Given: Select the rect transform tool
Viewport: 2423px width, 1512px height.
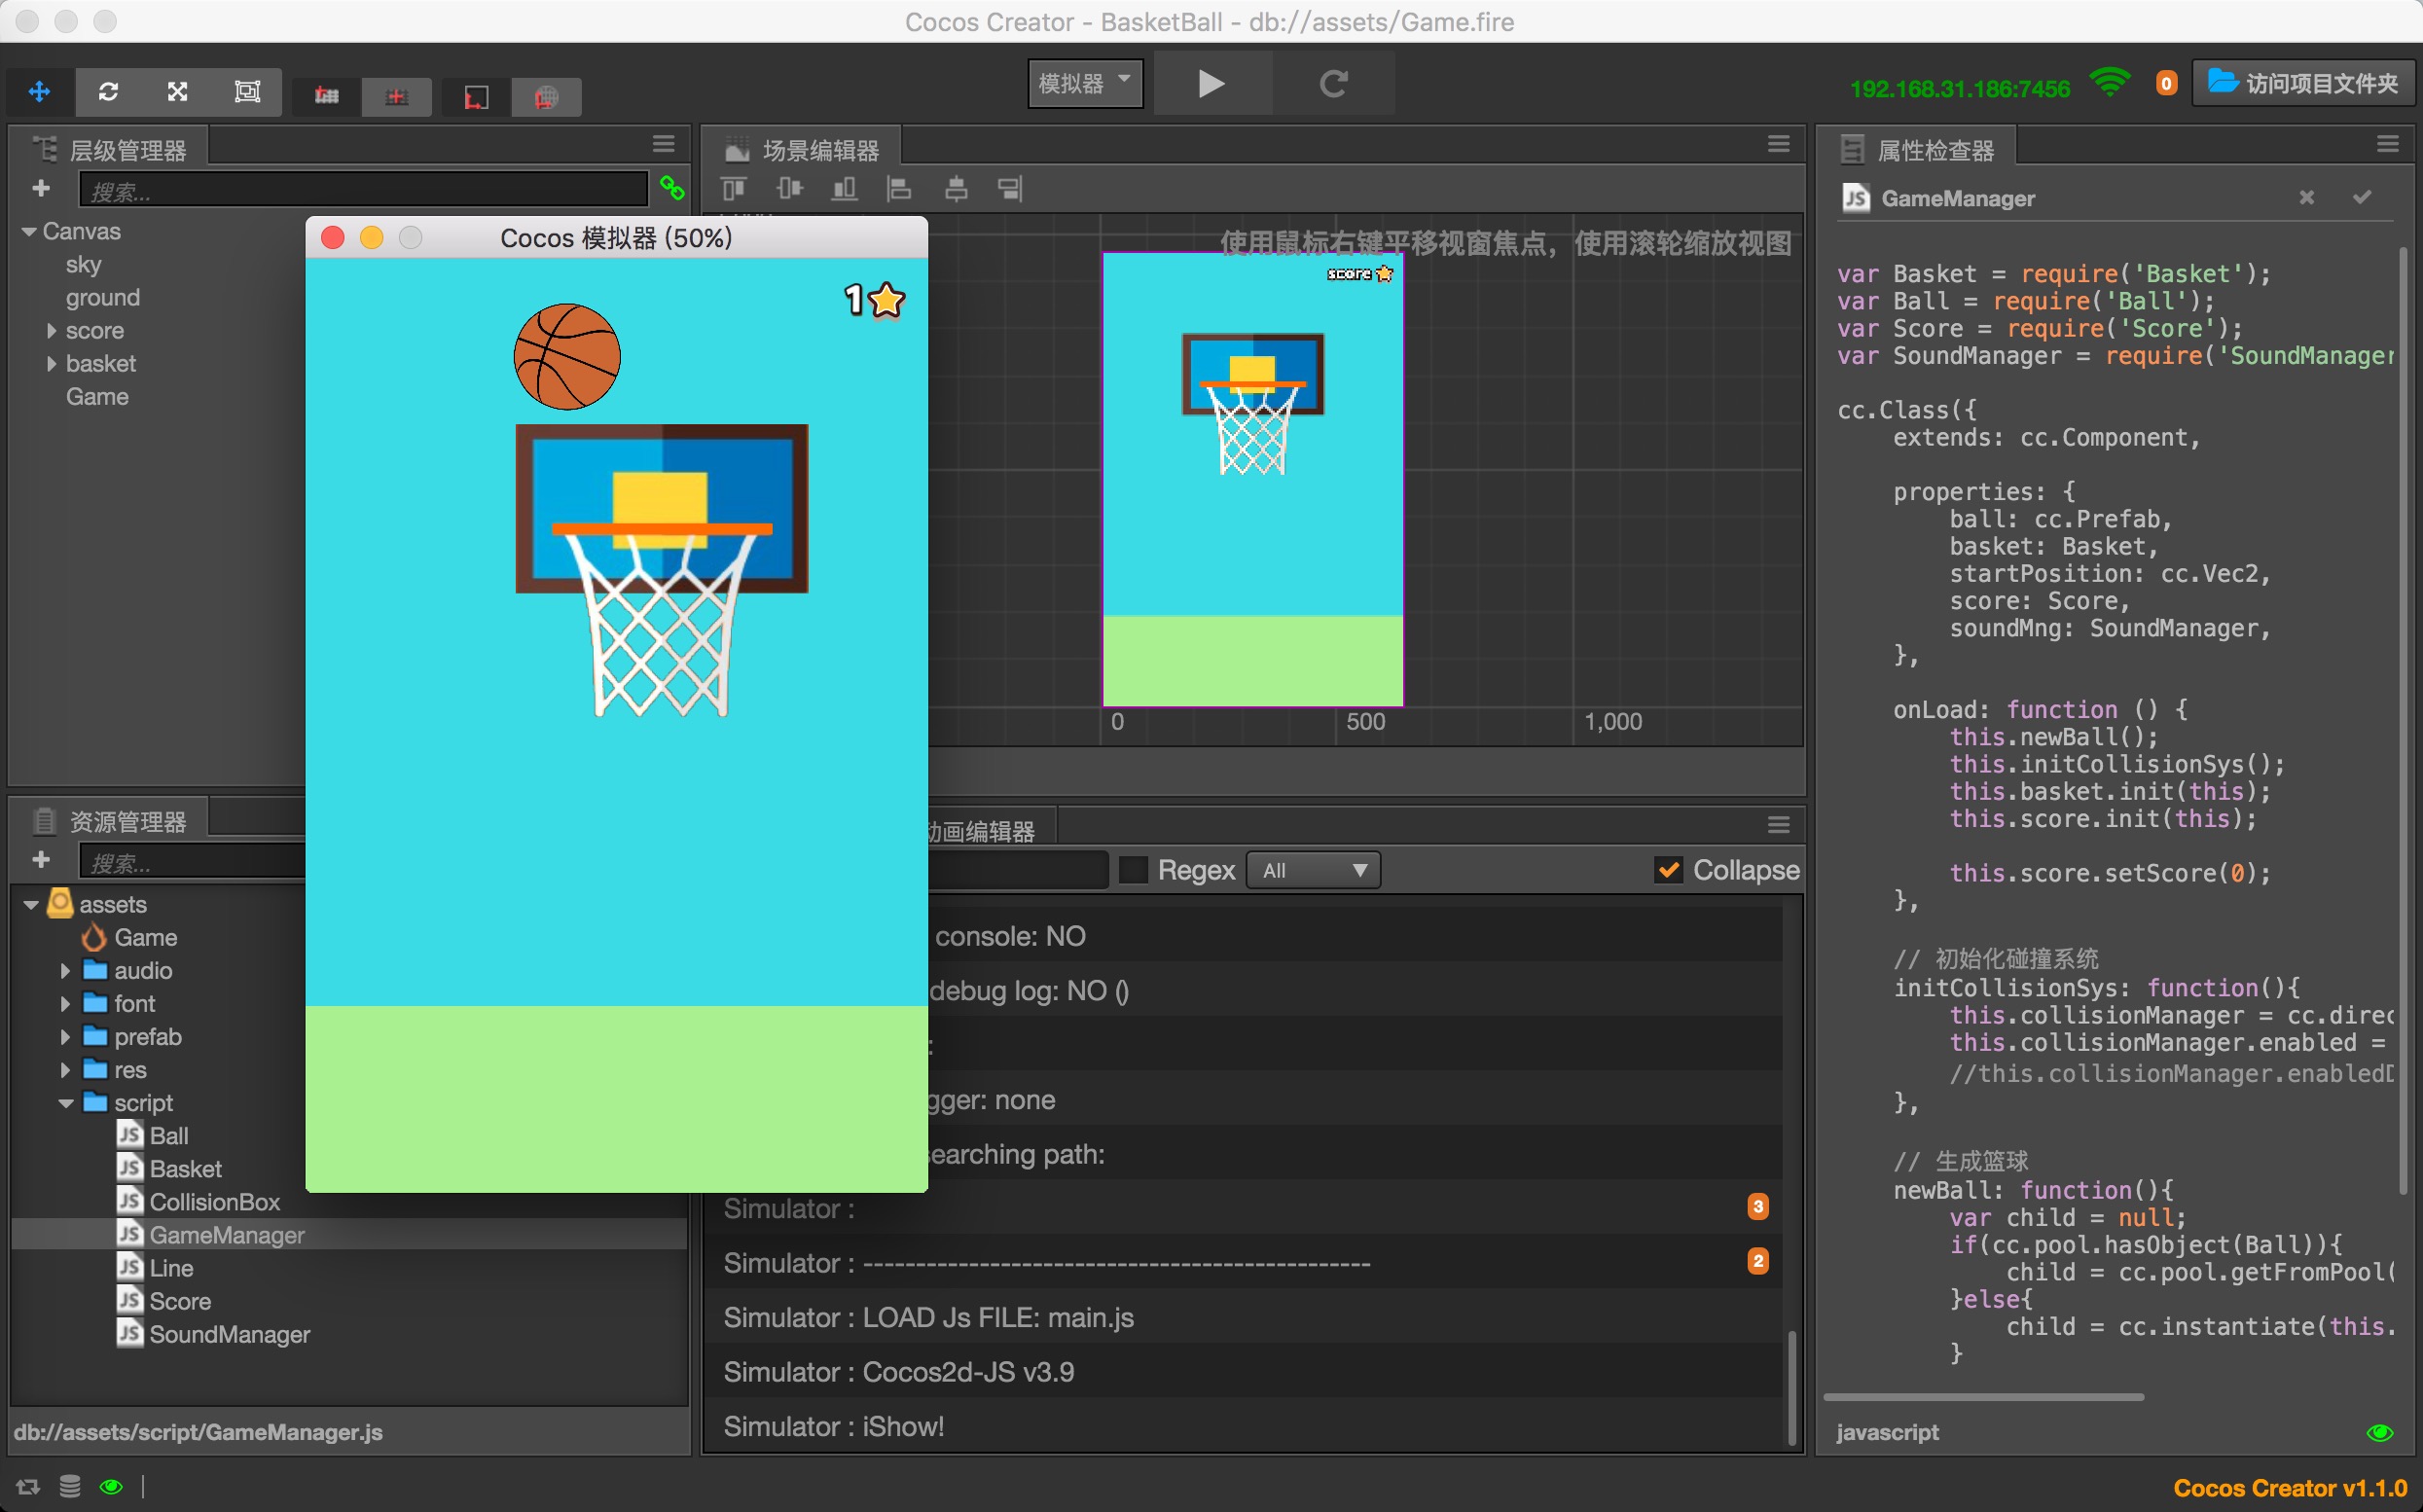Looking at the screenshot, I should click(246, 92).
